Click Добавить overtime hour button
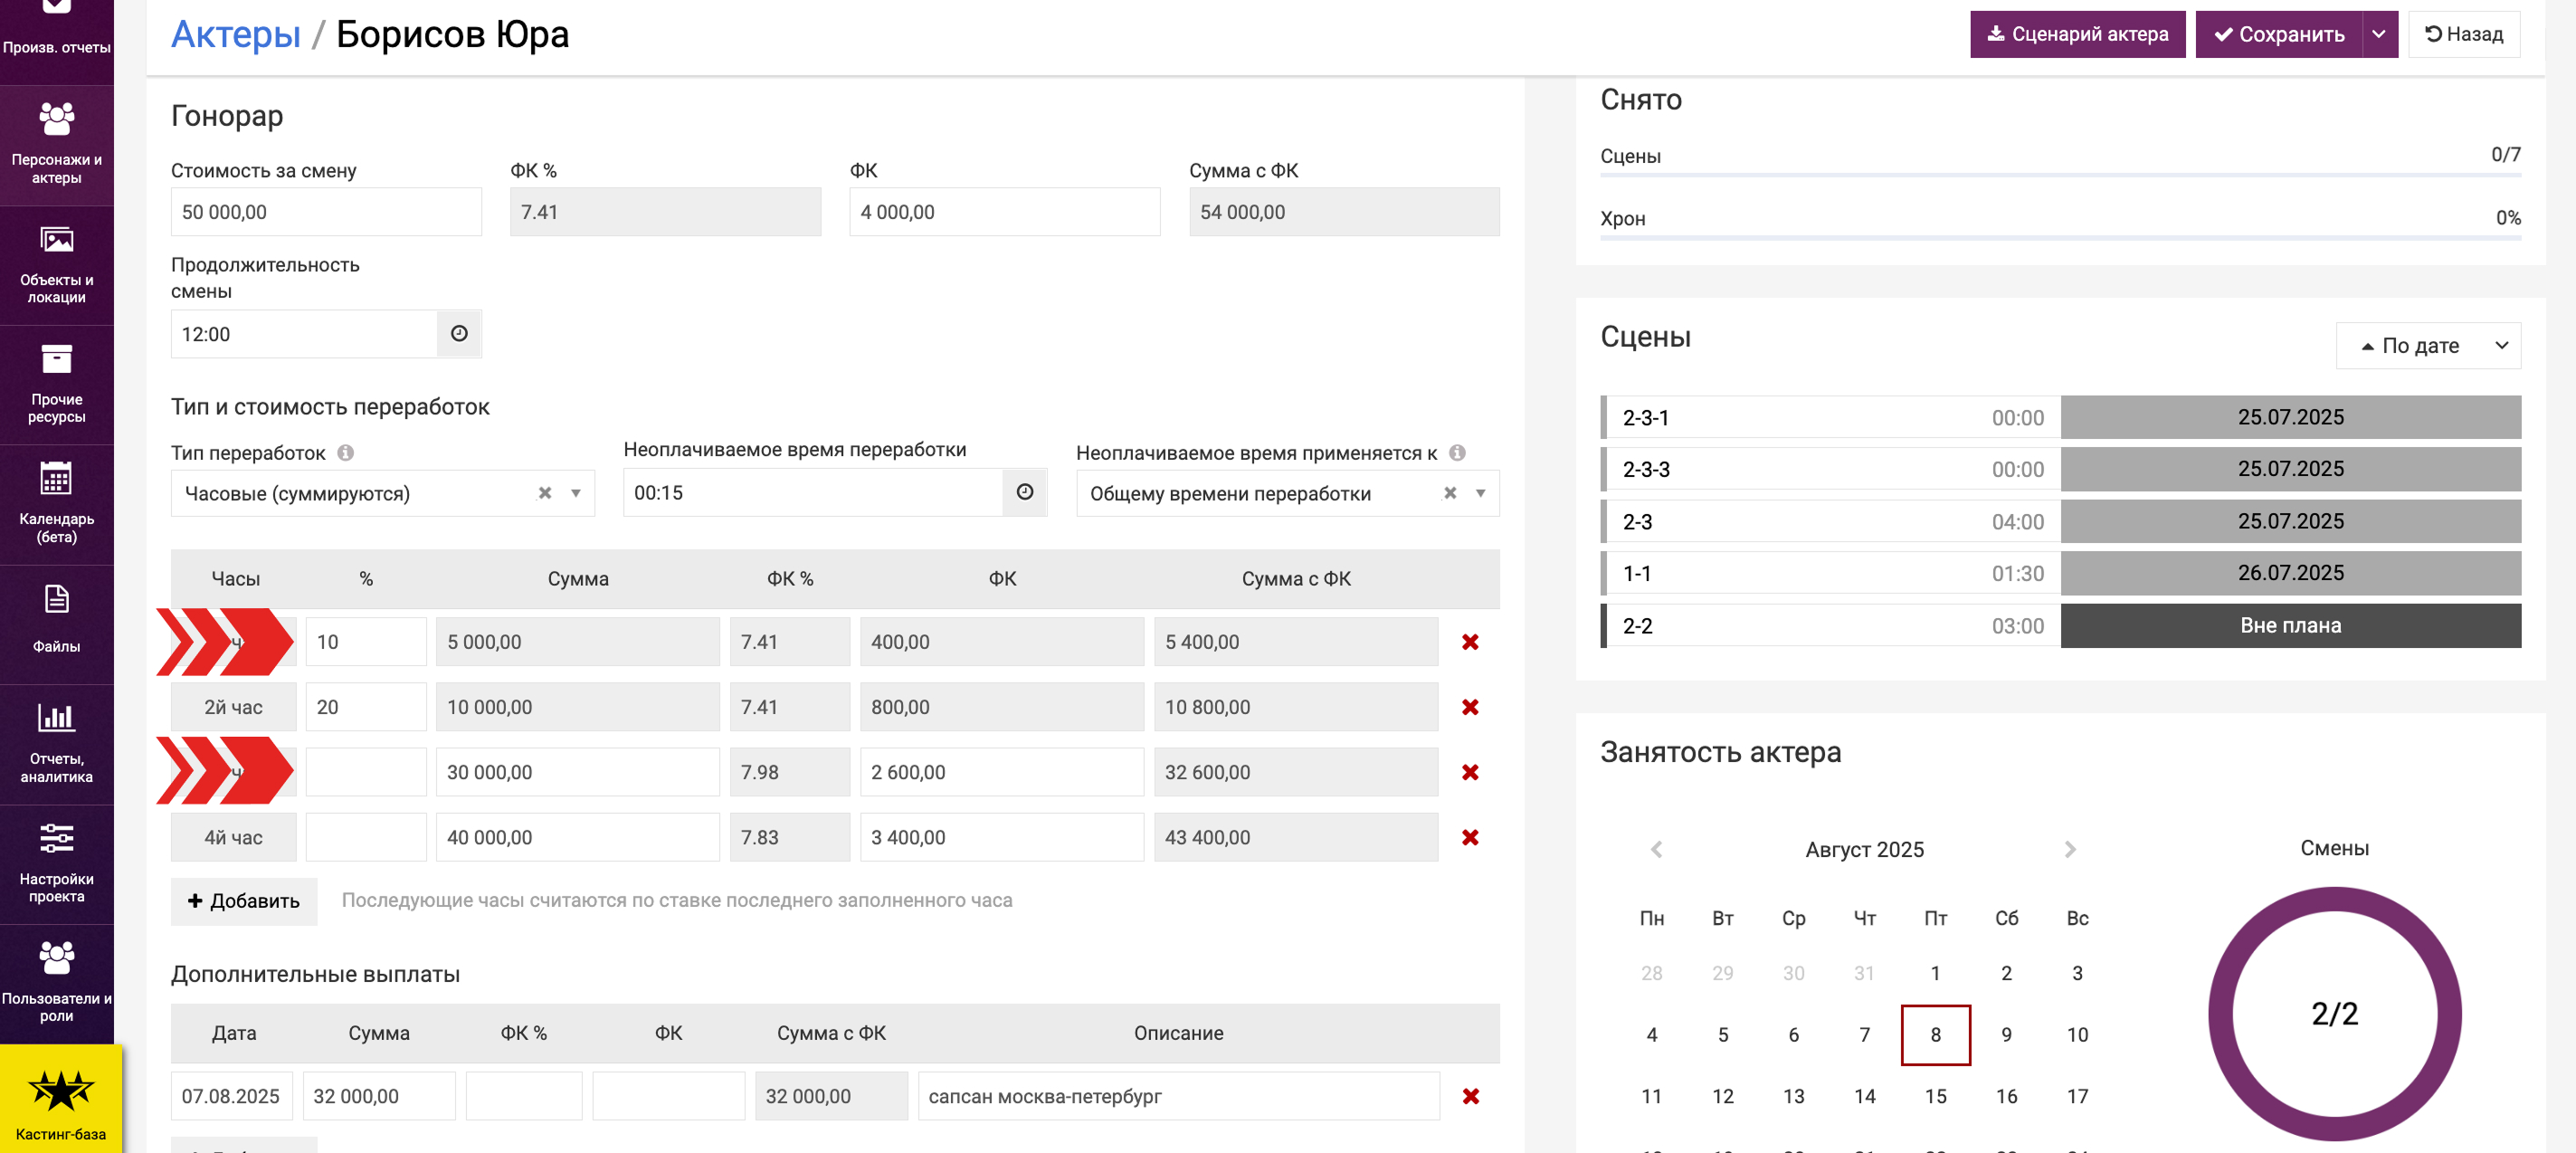 [244, 901]
